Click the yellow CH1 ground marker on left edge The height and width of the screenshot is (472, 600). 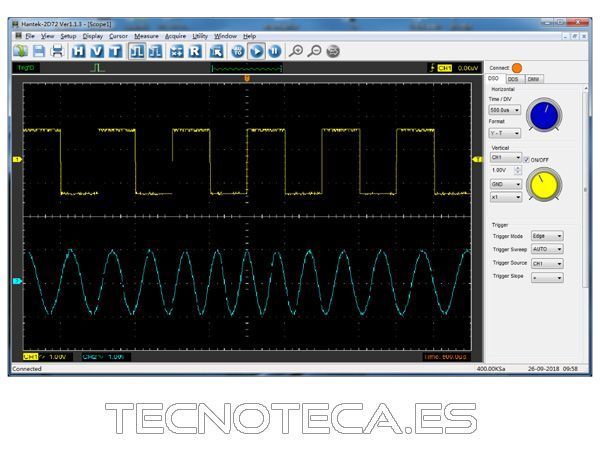(17, 159)
